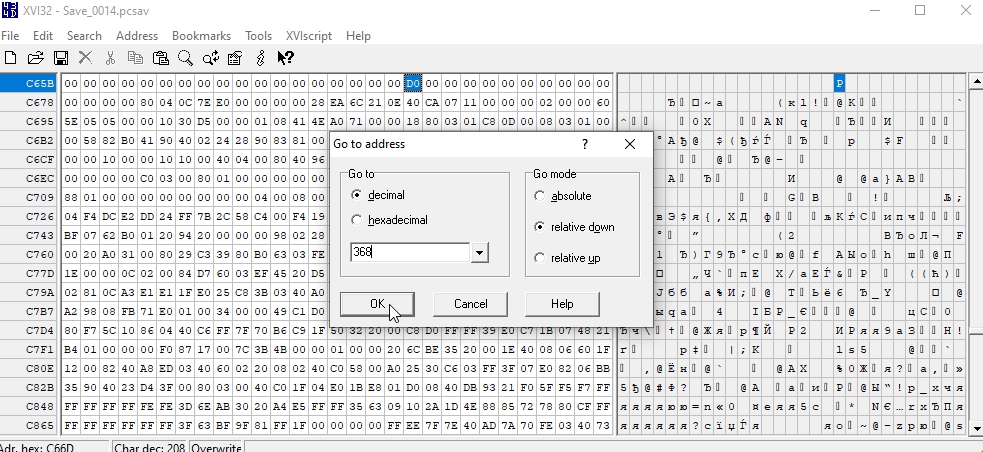Click row address C726
The width and height of the screenshot is (983, 452).
tap(29, 216)
